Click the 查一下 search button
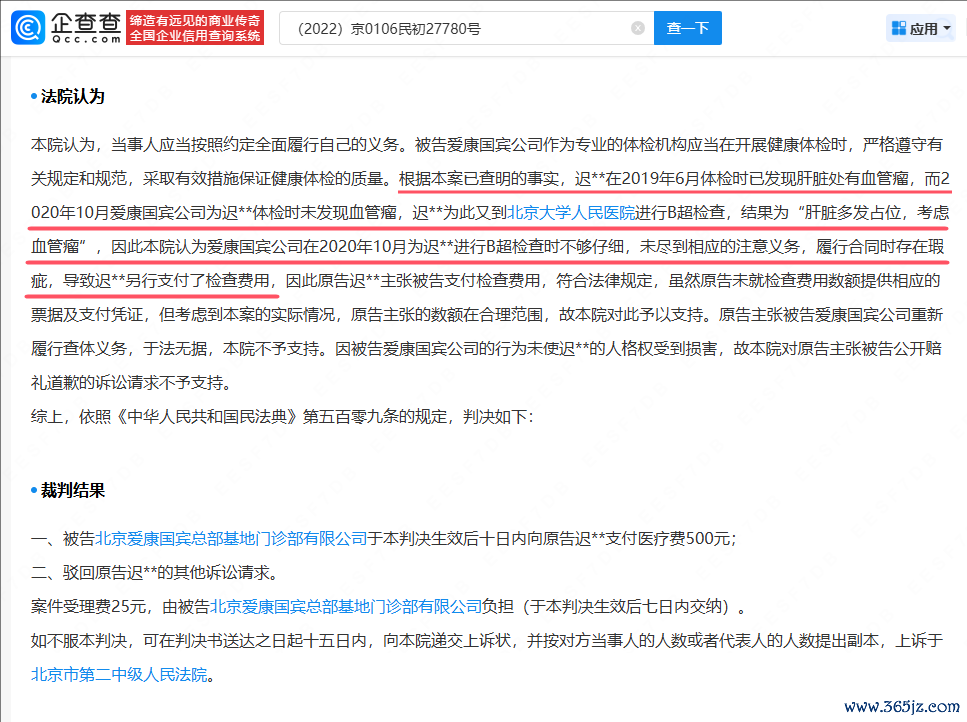 tap(688, 28)
